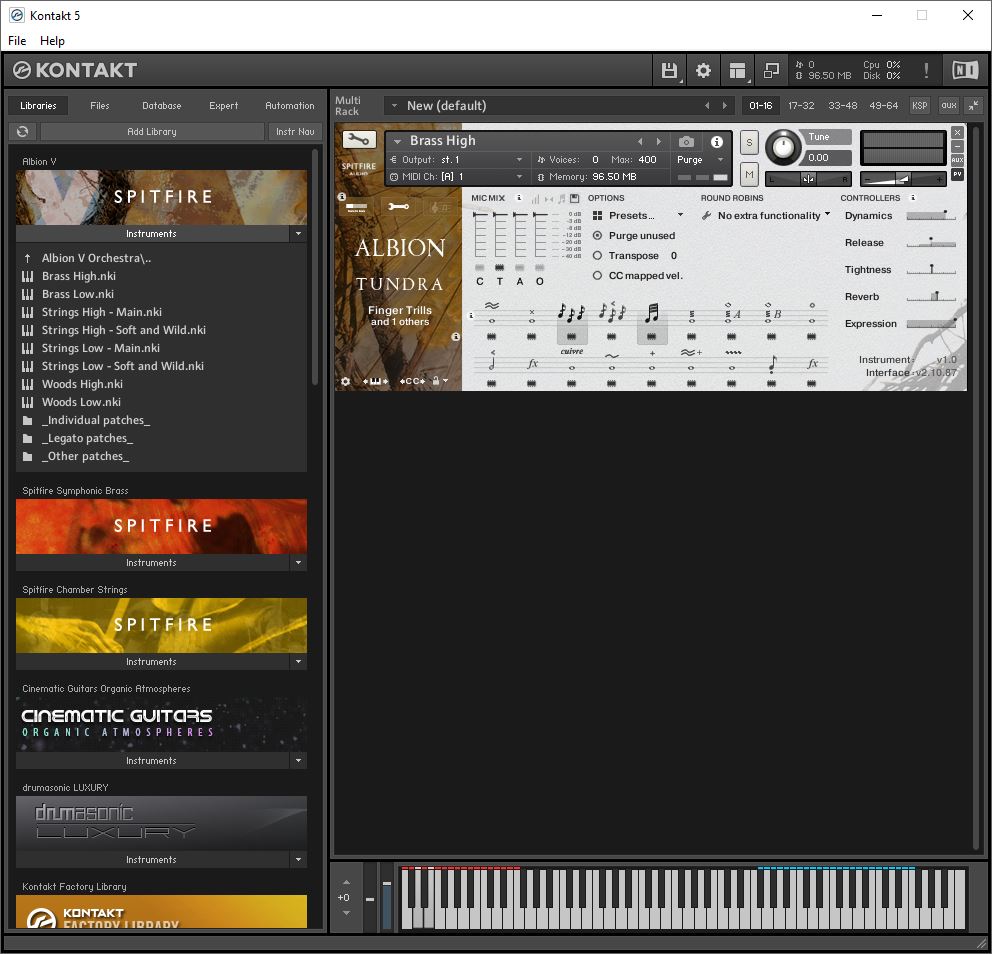The image size is (992, 954).
Task: Refresh the libraries list
Action: click(23, 131)
